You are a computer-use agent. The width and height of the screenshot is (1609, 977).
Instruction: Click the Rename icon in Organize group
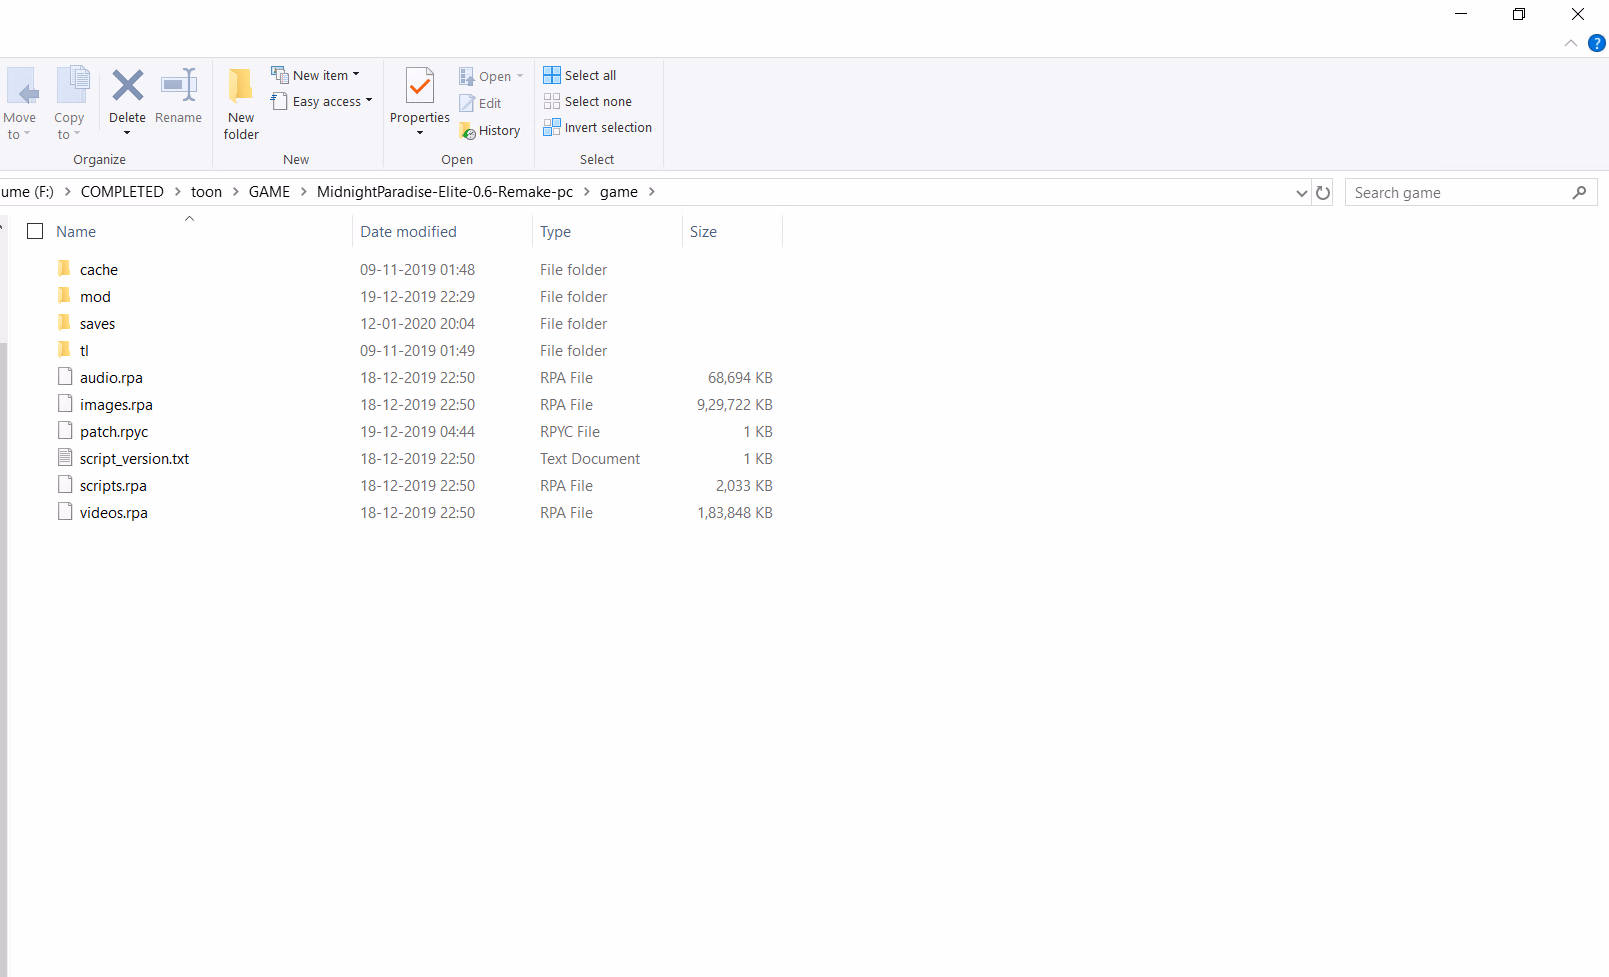pos(179,86)
